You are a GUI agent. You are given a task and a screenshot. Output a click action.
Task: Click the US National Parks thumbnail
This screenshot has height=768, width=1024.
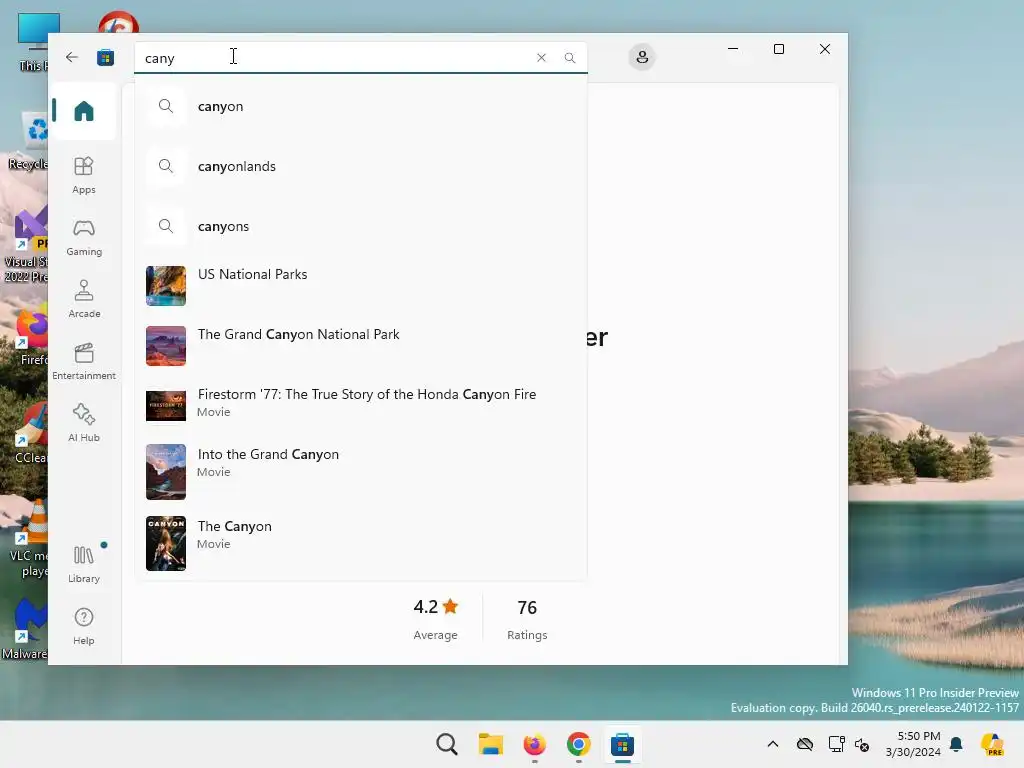(x=166, y=286)
